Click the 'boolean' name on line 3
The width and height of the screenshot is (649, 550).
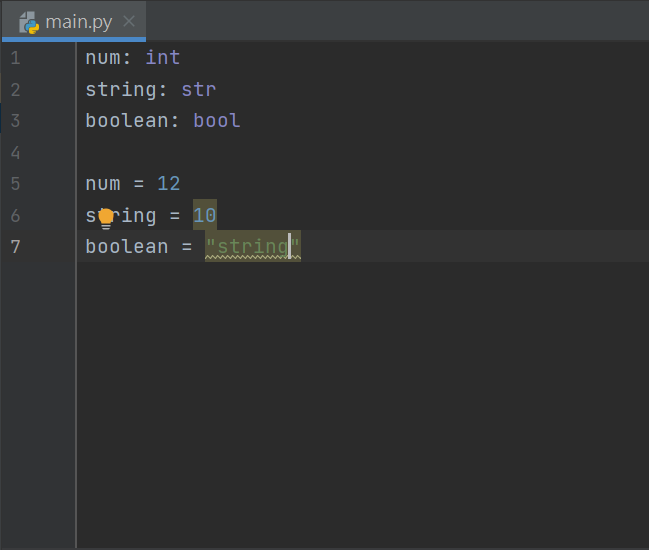coord(127,121)
